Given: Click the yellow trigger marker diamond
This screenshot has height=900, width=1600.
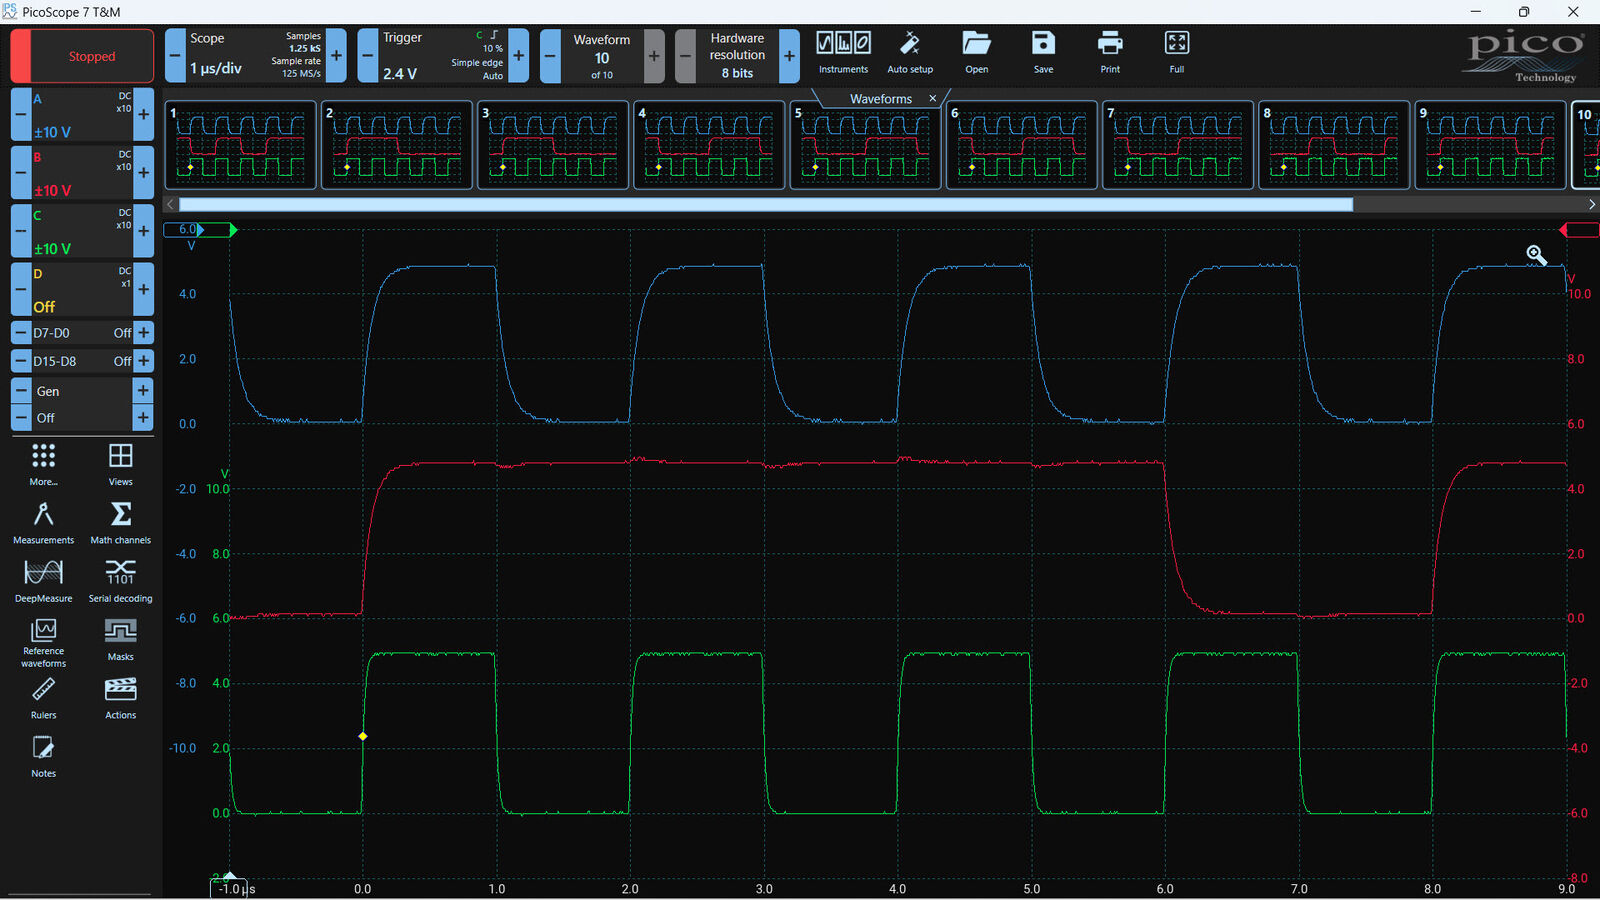Looking at the screenshot, I should [363, 736].
